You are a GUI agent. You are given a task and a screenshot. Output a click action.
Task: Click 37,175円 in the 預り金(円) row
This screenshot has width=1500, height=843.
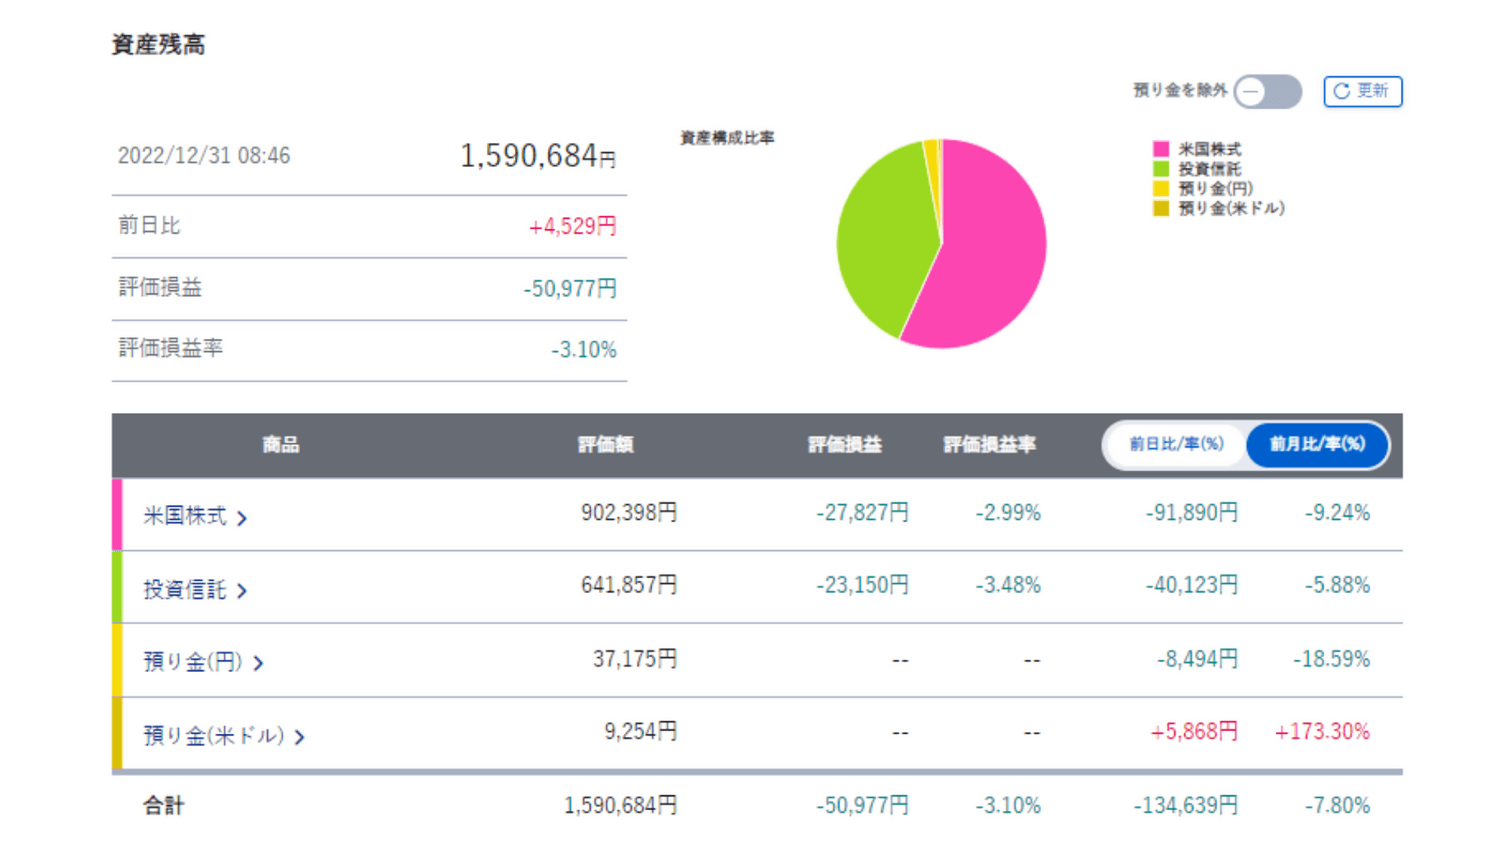[x=635, y=659]
